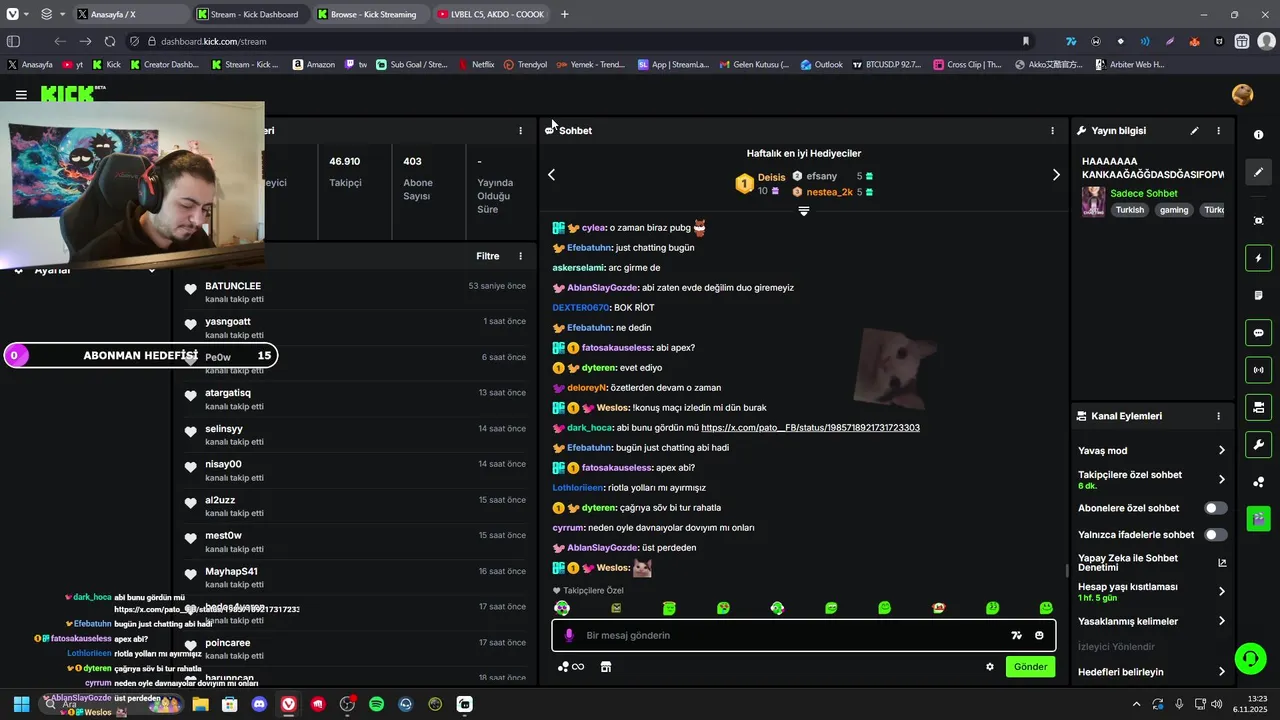1280x720 pixels.
Task: Click the capture frame sidebar icon
Action: [x=1259, y=221]
